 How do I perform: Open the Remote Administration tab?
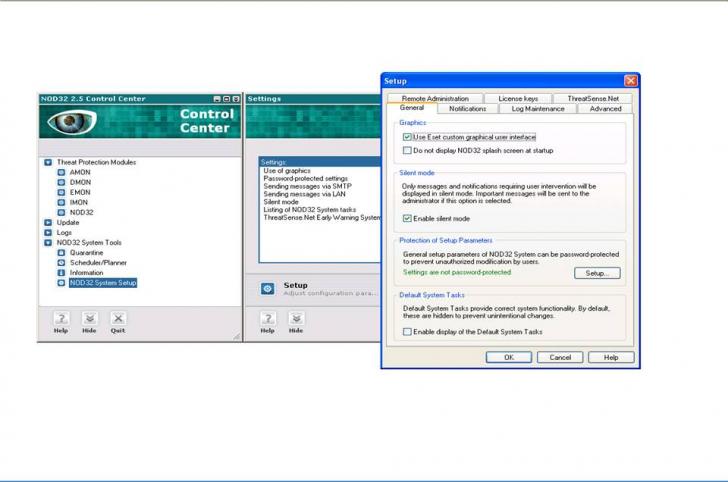(x=435, y=98)
